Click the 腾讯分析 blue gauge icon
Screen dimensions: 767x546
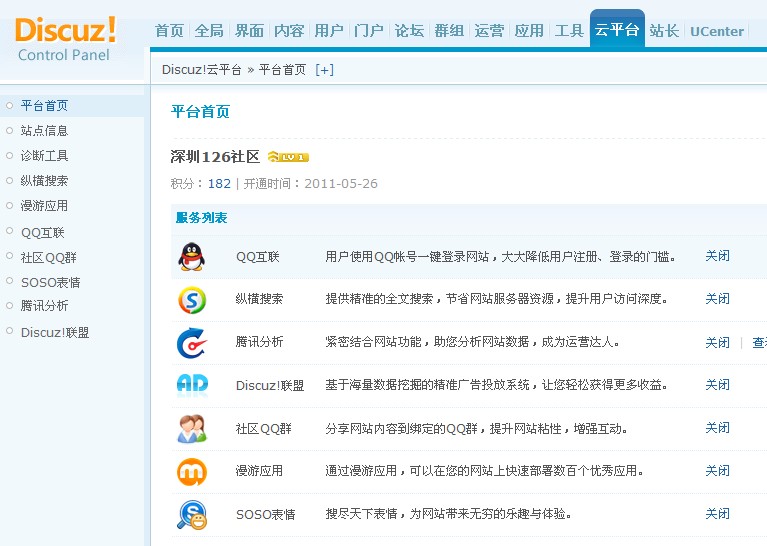tap(191, 343)
